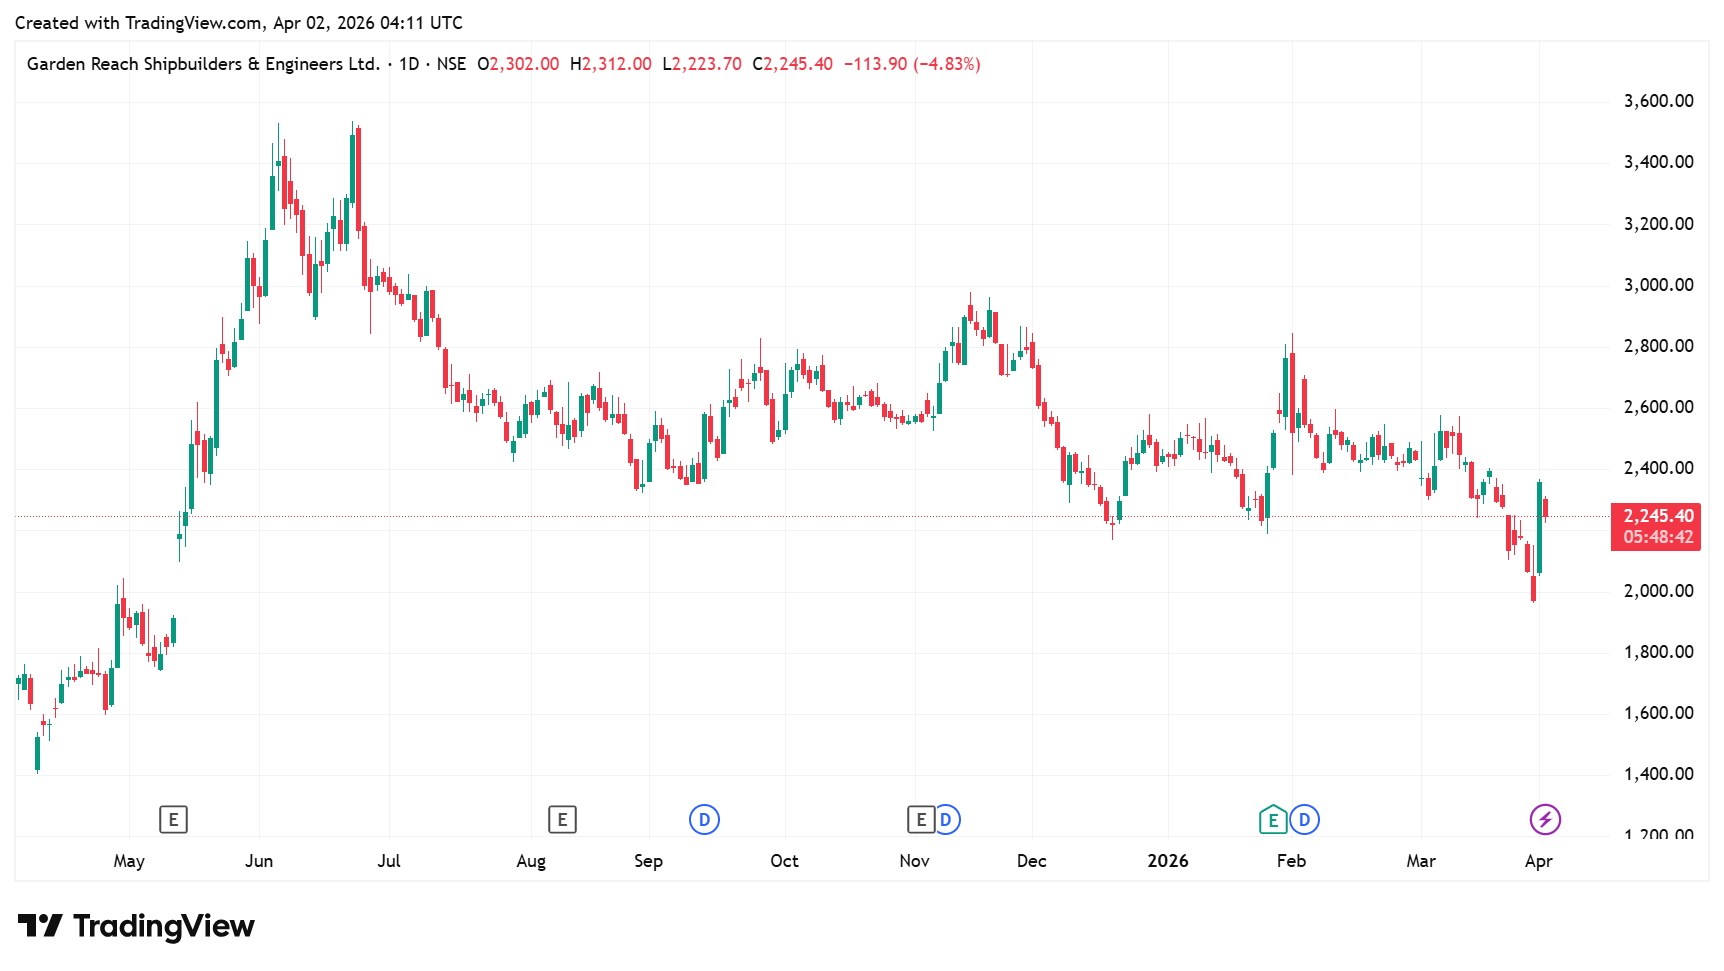The image size is (1724, 971).
Task: Click the 1D interval in chart legend
Action: (x=409, y=64)
